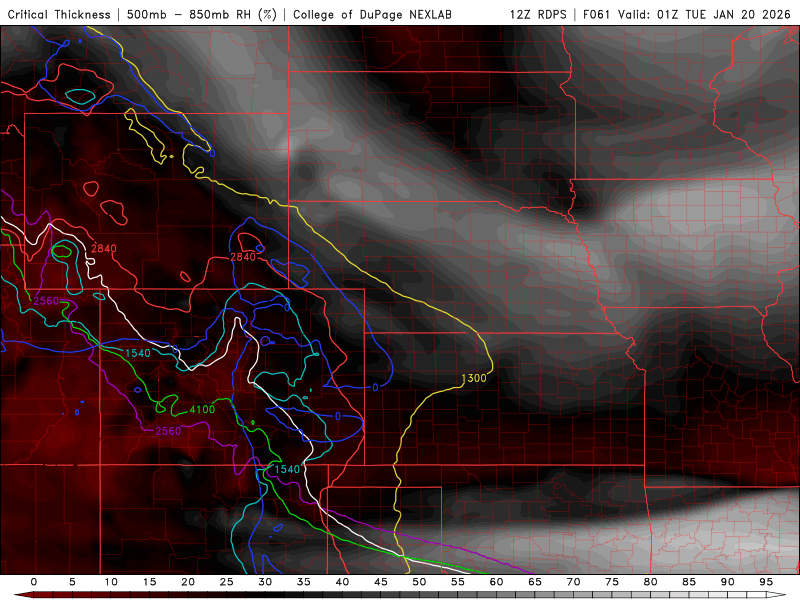Screen dimensions: 800x600
Task: Click the "60" value on the color scale
Action: coord(496,582)
